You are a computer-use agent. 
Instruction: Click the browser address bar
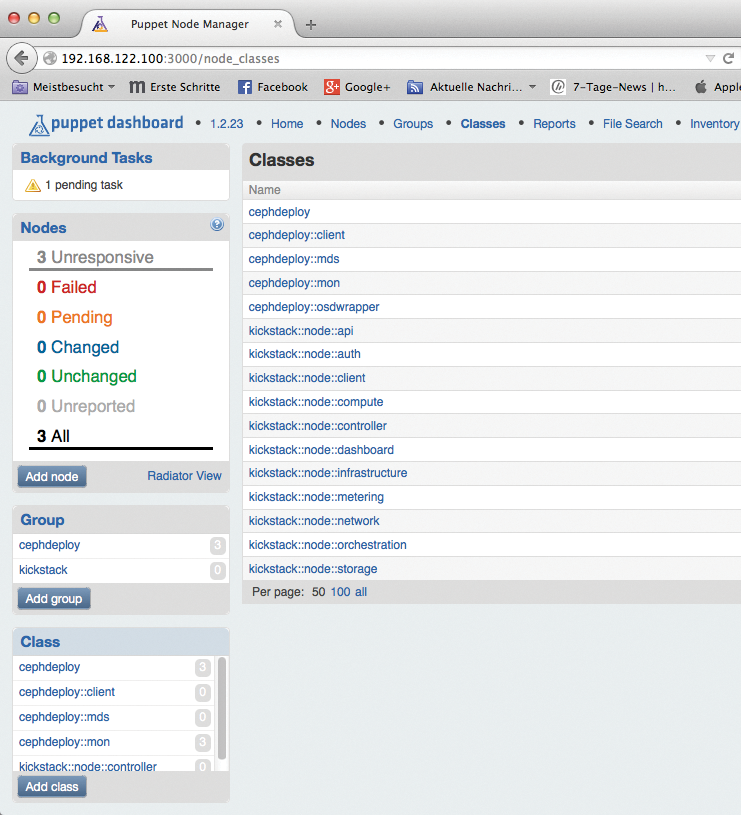(x=380, y=59)
